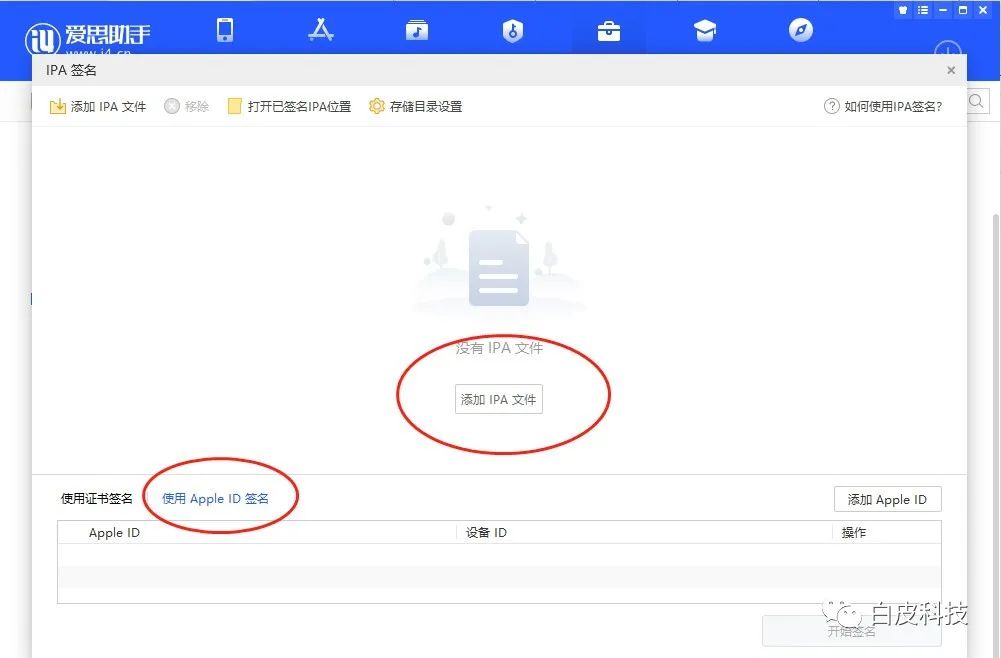Click the skin shirt icon in title bar
Viewport: 1001px width, 658px height.
pyautogui.click(x=903, y=10)
